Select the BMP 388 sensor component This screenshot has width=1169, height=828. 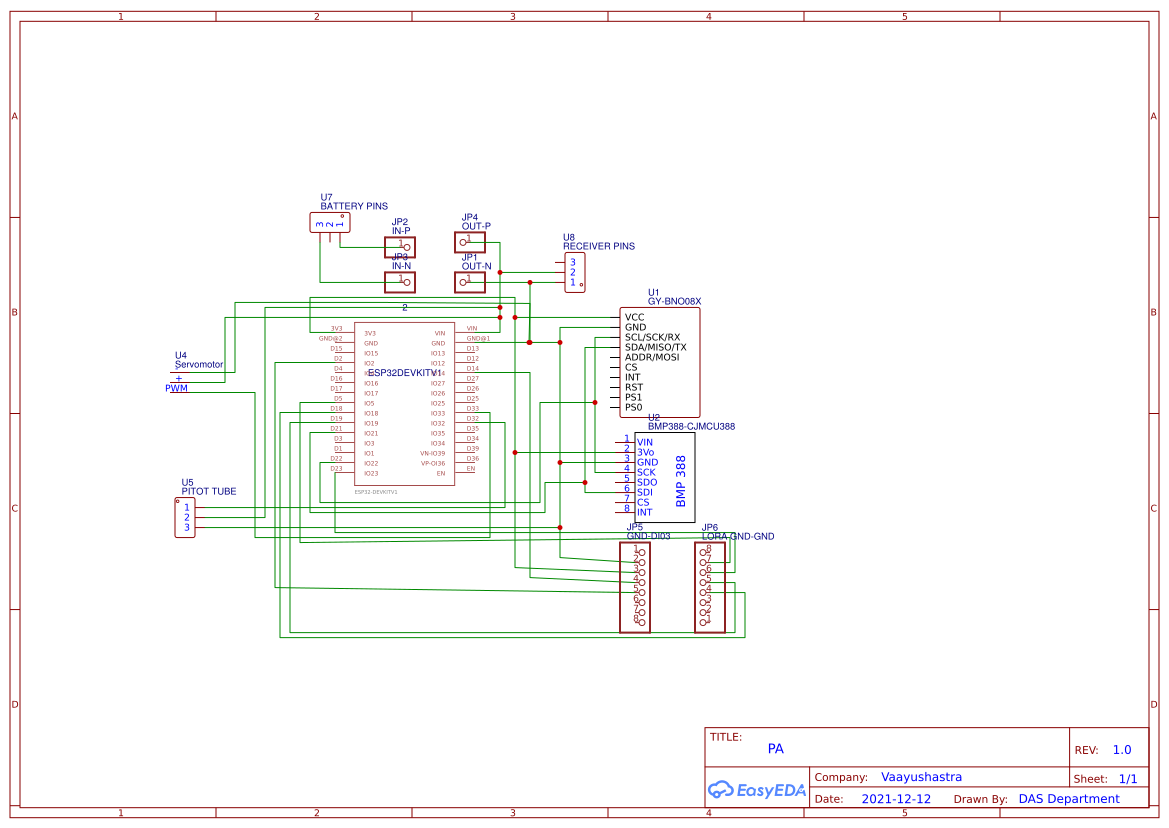[664, 477]
